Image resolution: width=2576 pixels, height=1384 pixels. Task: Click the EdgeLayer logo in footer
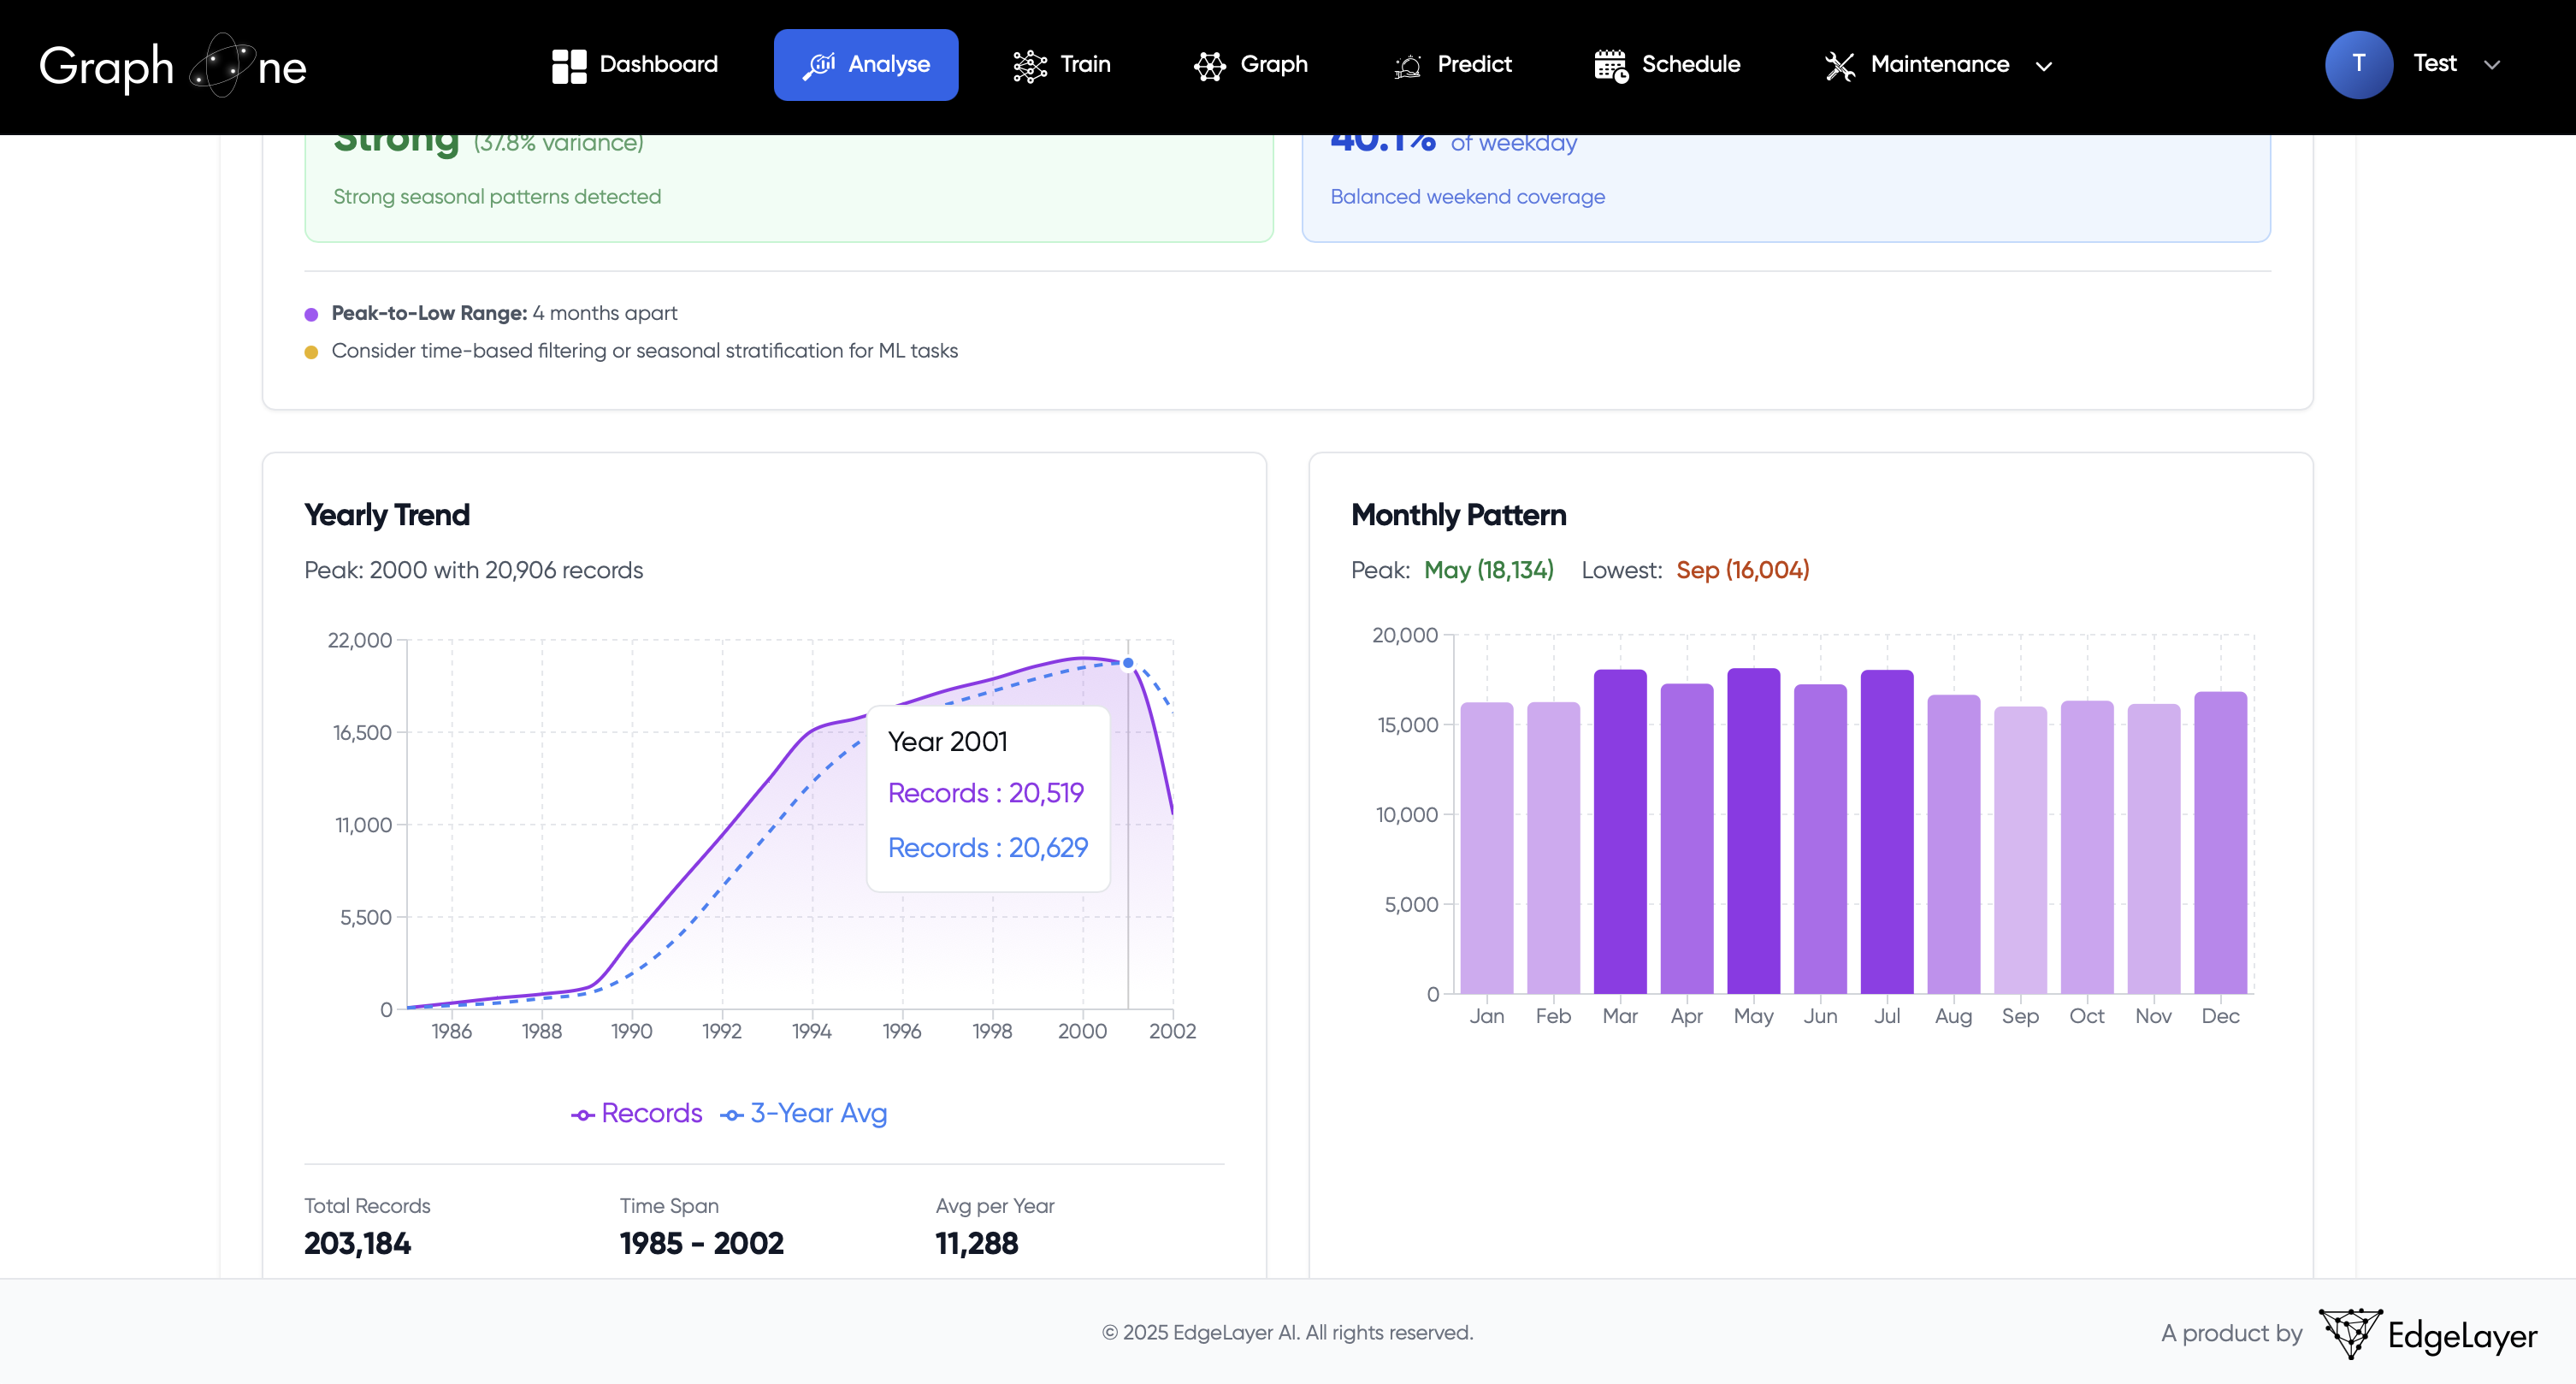(x=2428, y=1331)
